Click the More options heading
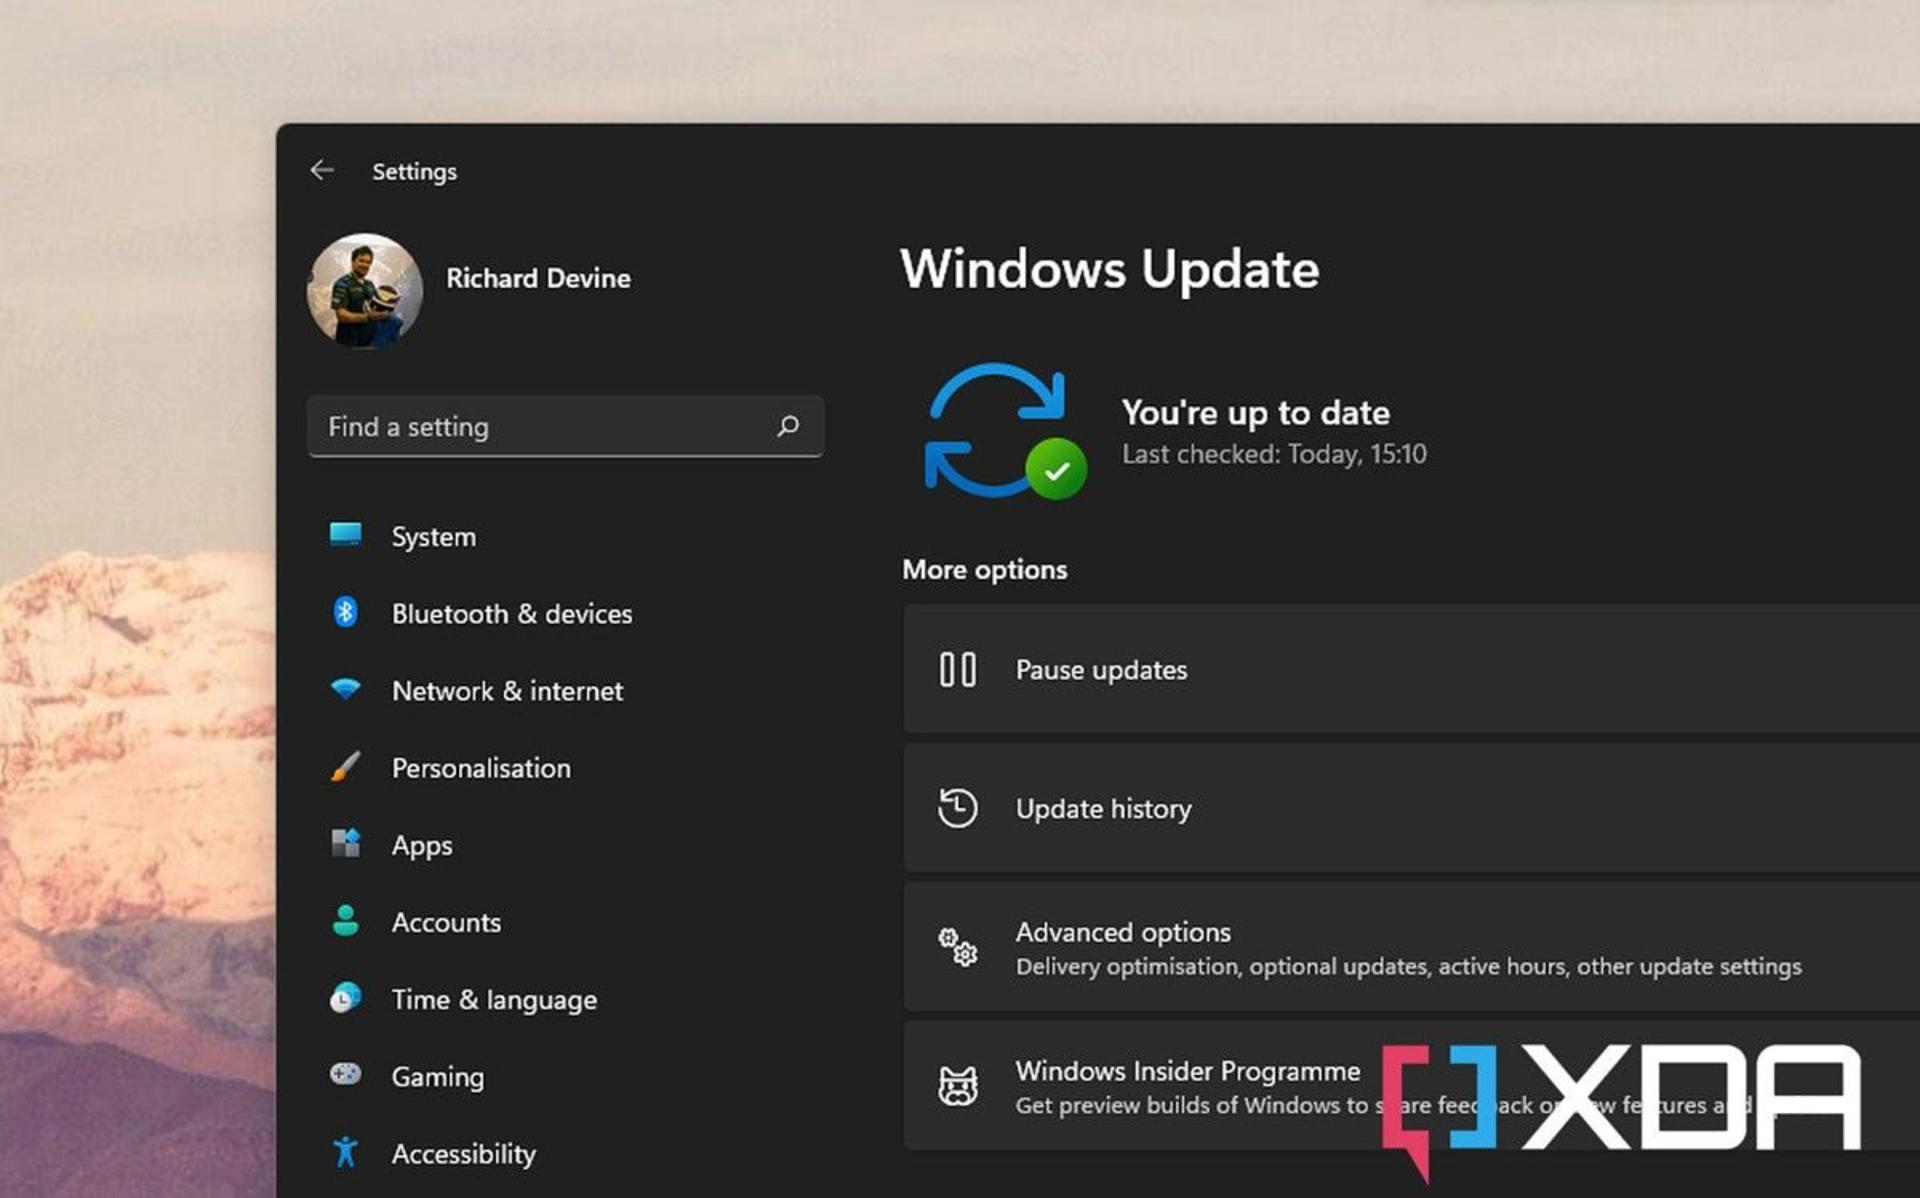Viewport: 1920px width, 1198px height. coord(984,570)
